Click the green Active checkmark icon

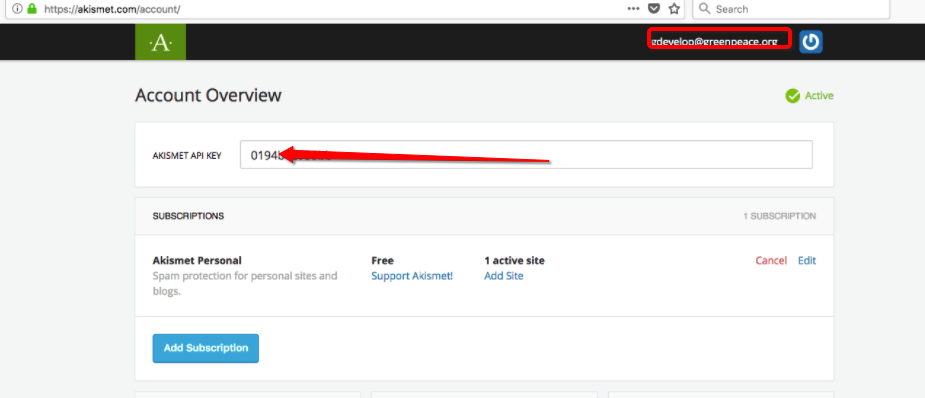(x=792, y=96)
